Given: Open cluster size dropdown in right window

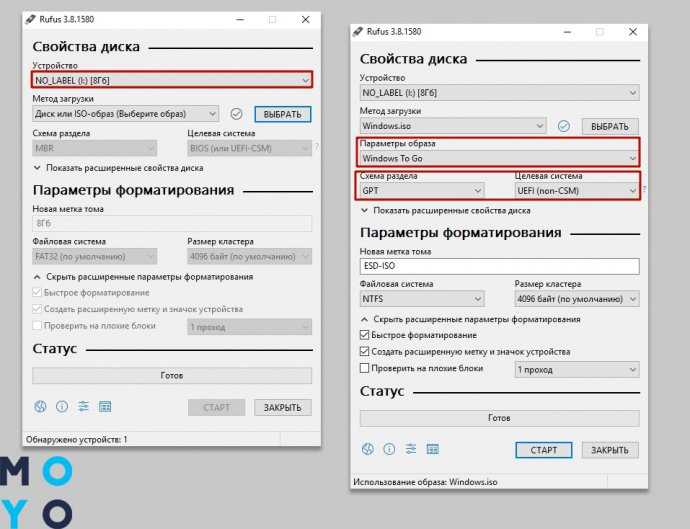Looking at the screenshot, I should [x=577, y=299].
